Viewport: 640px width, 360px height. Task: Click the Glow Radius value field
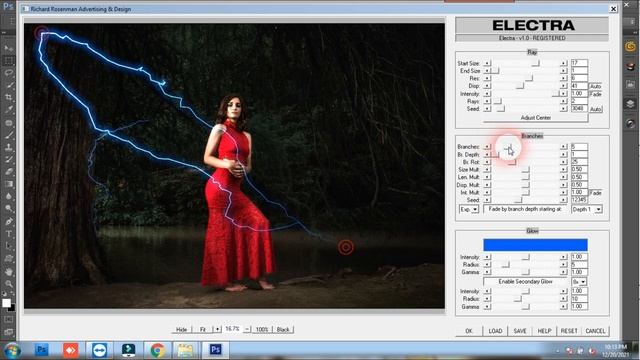(579, 264)
